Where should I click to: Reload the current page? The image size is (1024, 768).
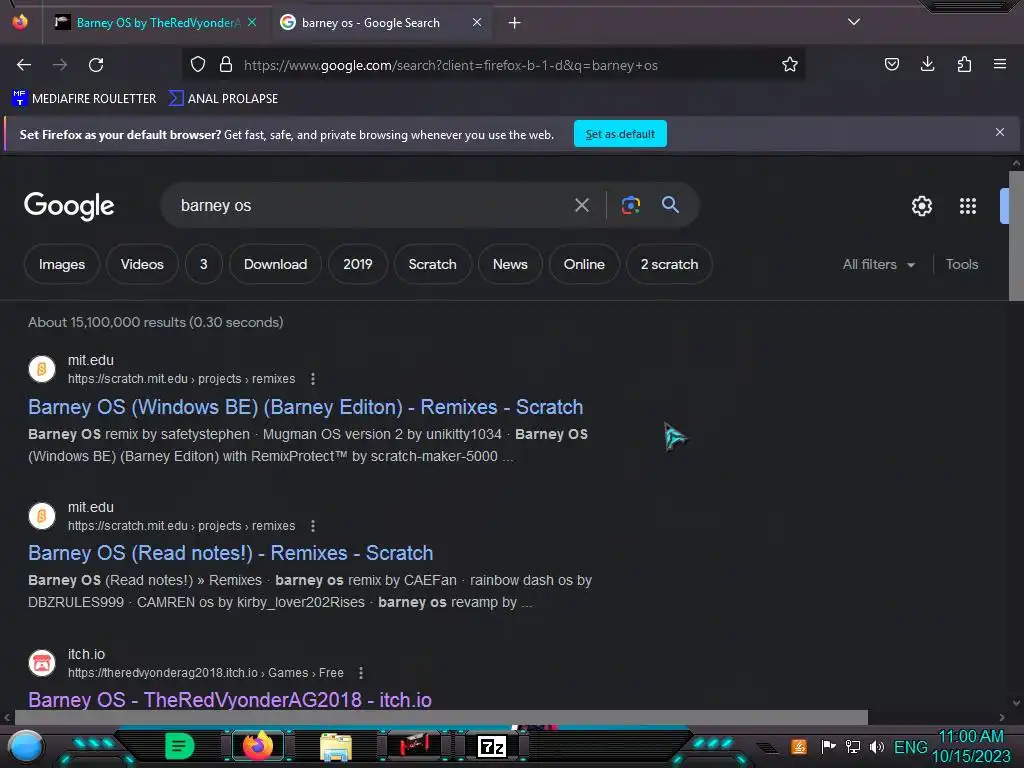96,65
